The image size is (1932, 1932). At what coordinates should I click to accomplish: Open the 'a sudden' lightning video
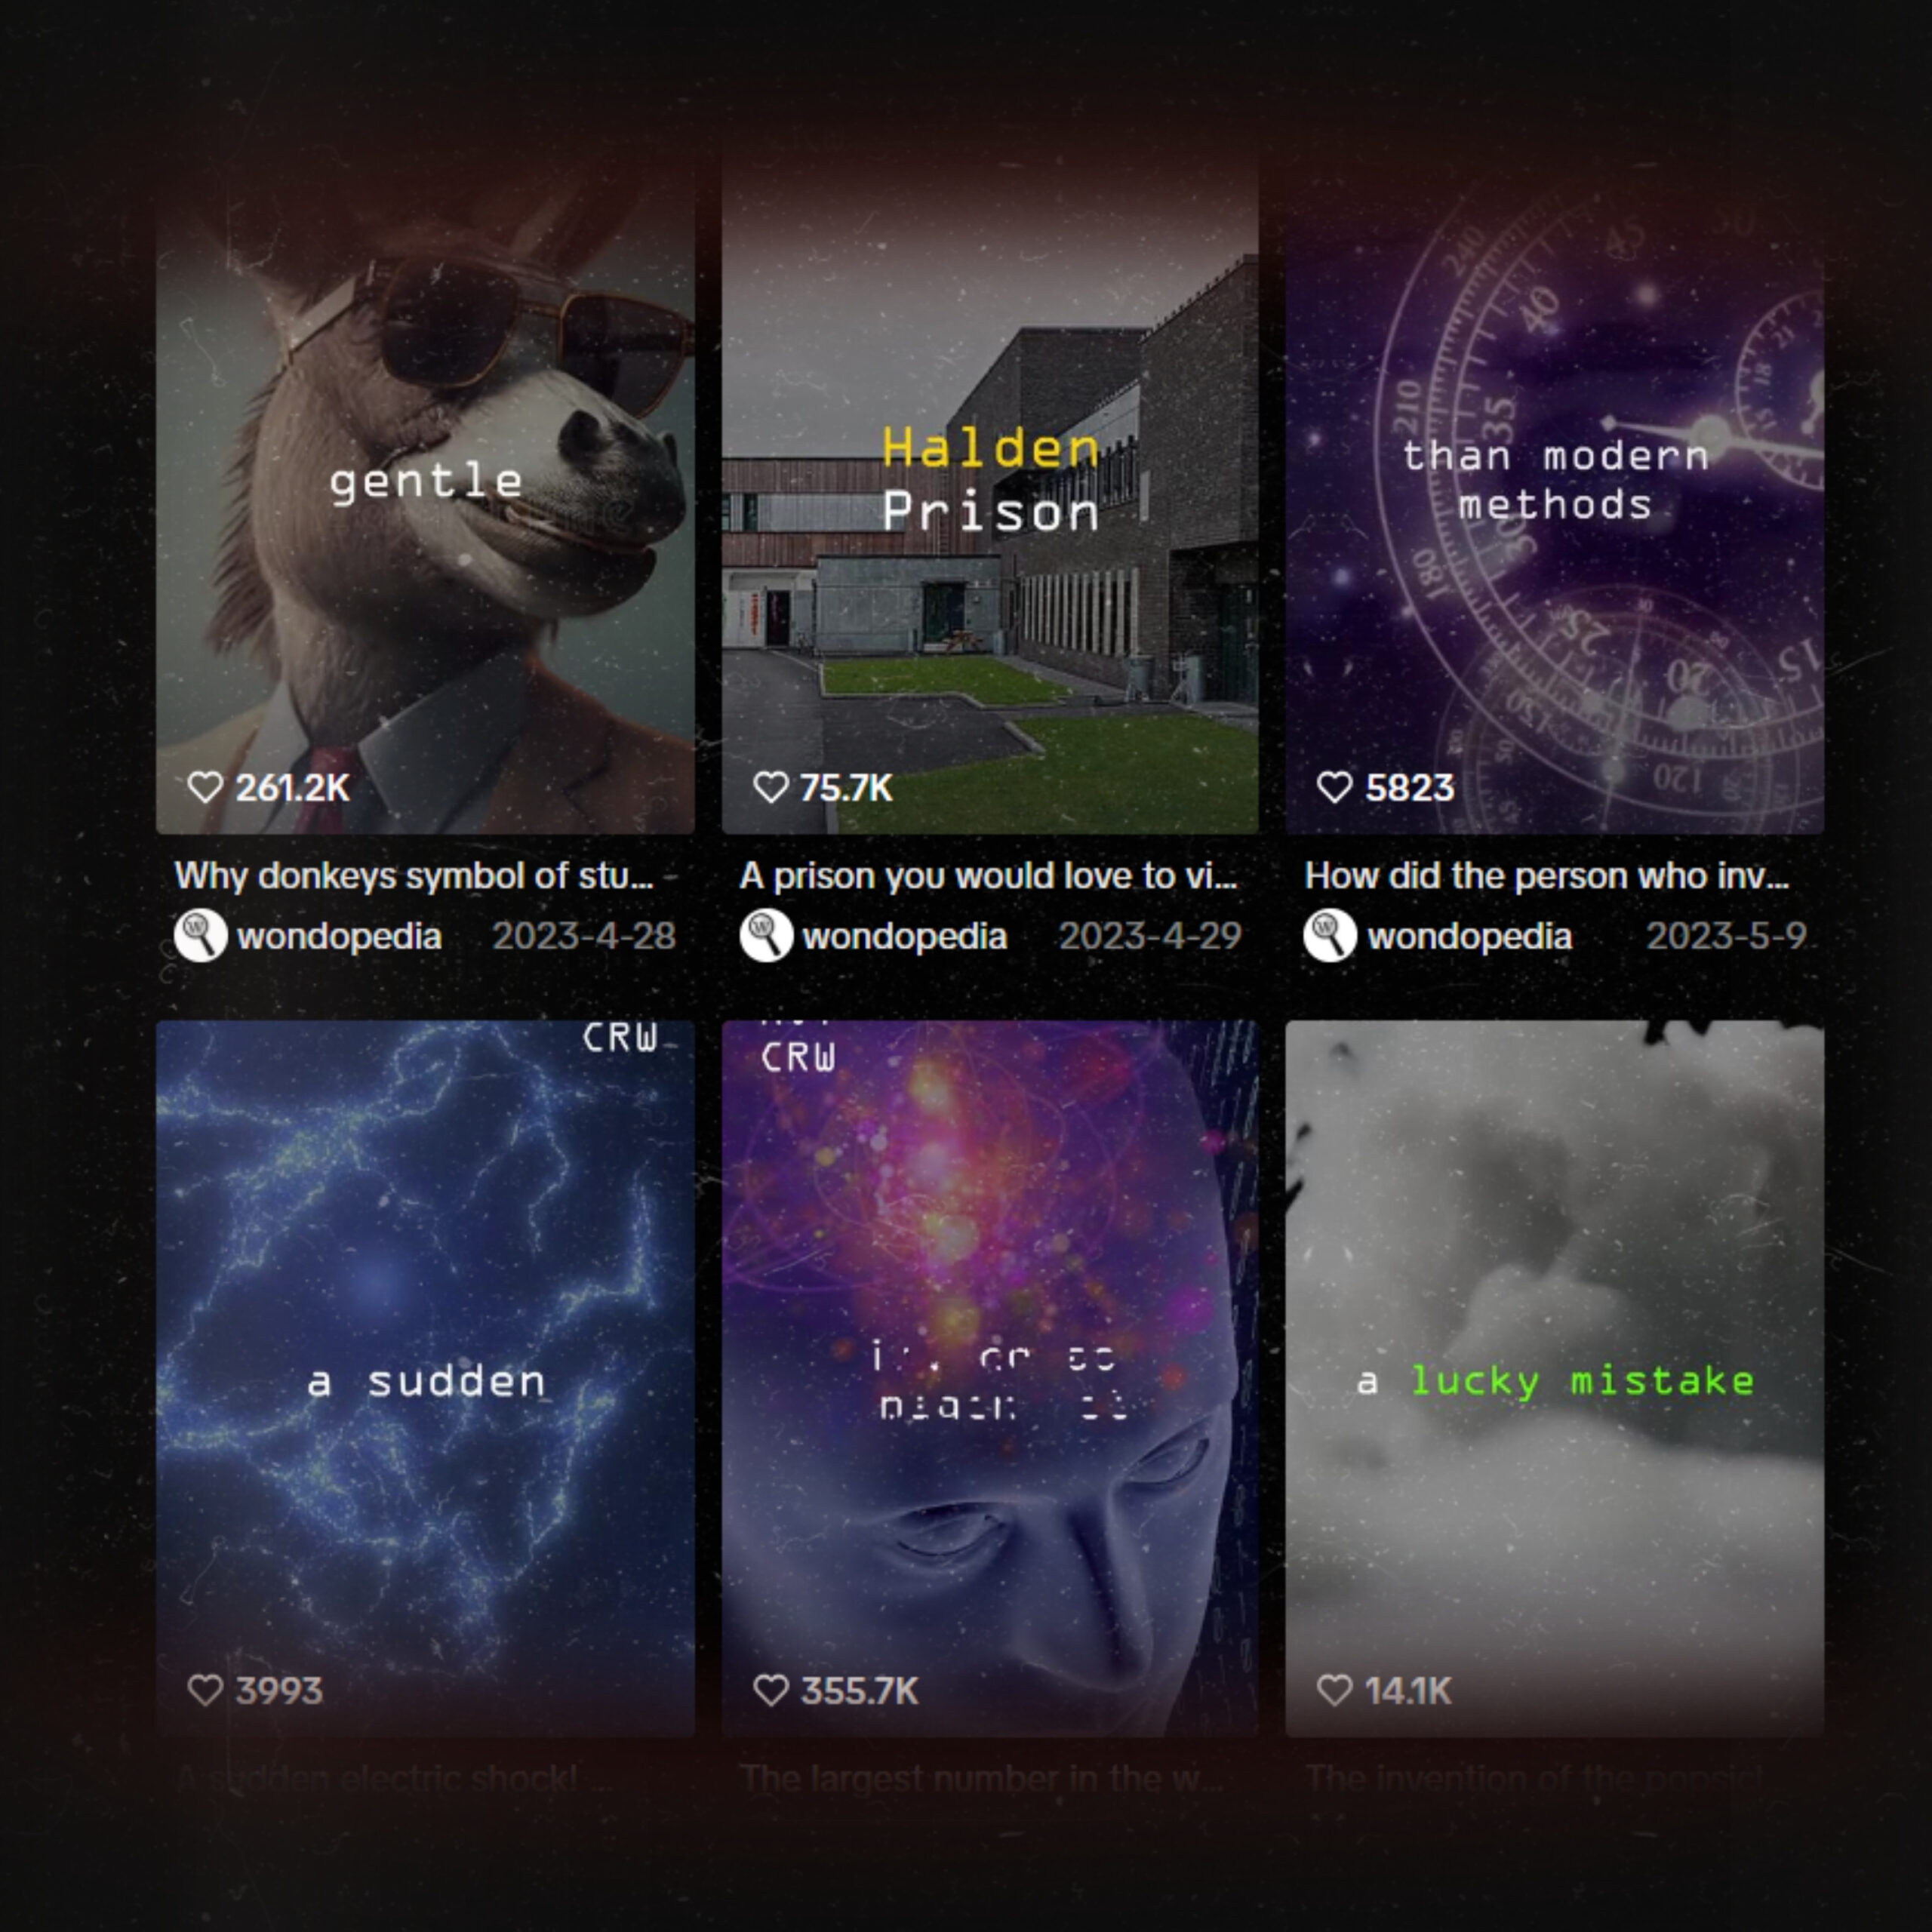(x=425, y=1378)
